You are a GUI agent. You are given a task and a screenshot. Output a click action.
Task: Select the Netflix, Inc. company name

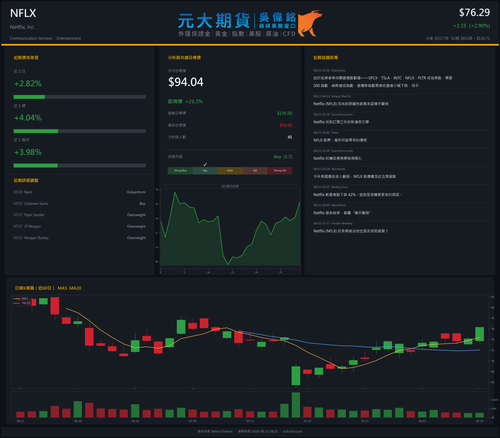click(x=22, y=27)
